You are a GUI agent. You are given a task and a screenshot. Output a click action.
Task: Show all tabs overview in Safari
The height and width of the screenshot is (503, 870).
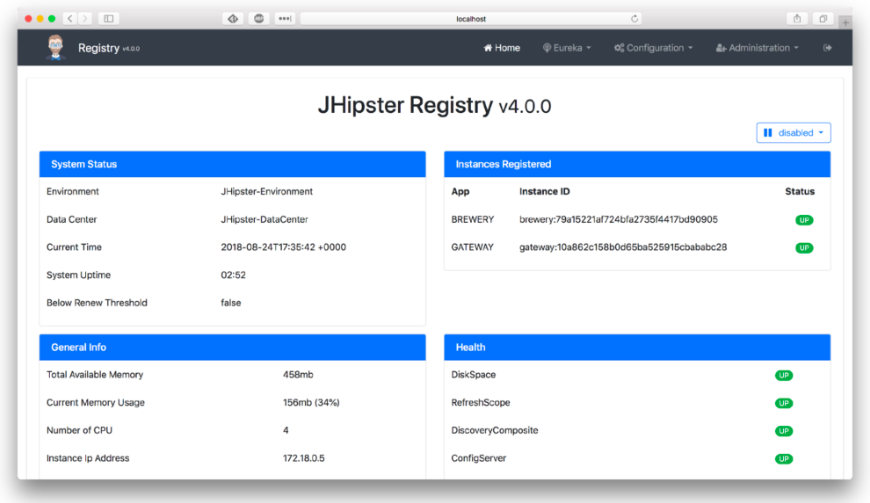pos(822,19)
